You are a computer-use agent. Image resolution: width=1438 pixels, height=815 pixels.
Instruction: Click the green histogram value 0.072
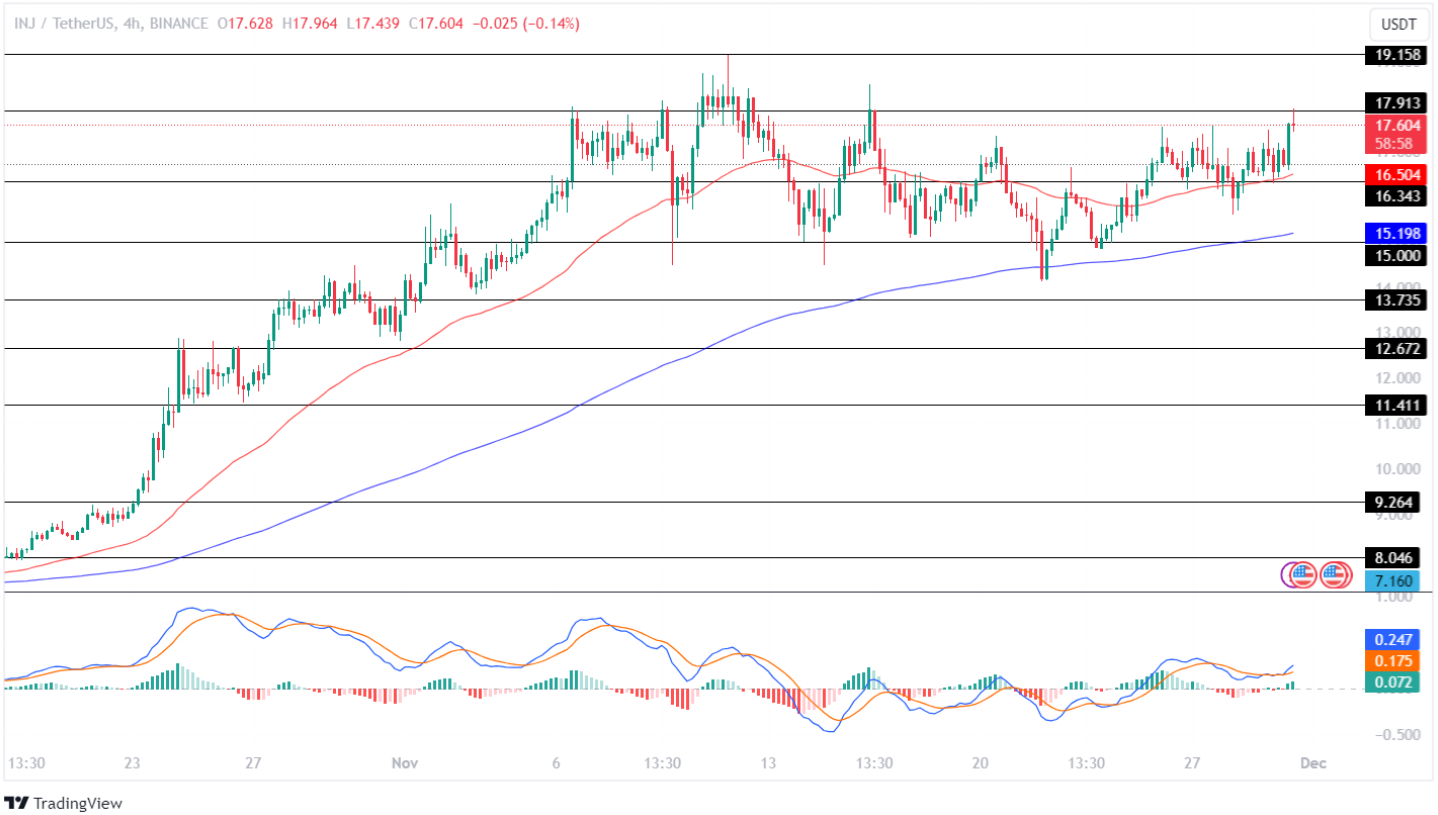pyautogui.click(x=1393, y=681)
